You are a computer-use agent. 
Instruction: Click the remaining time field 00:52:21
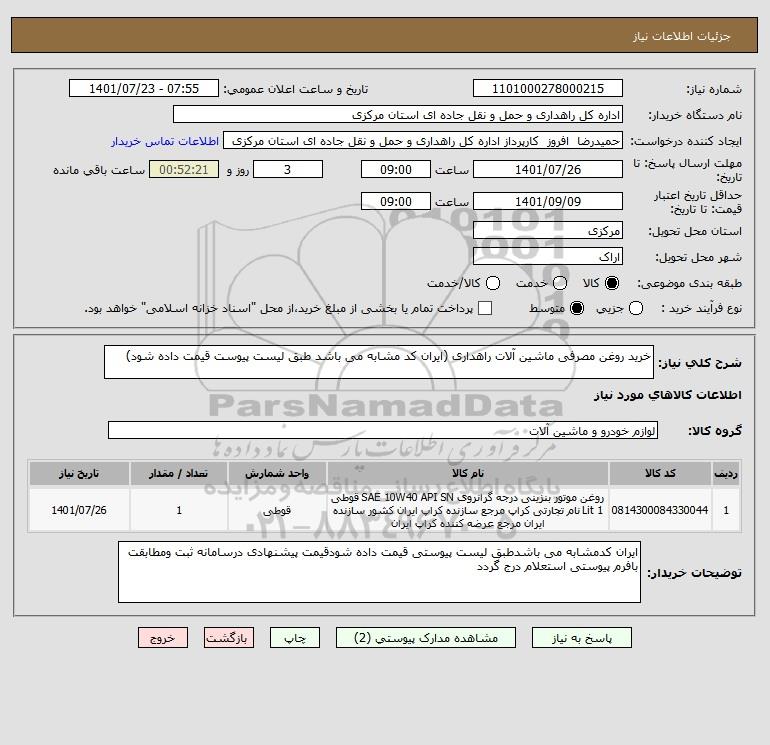coord(184,169)
